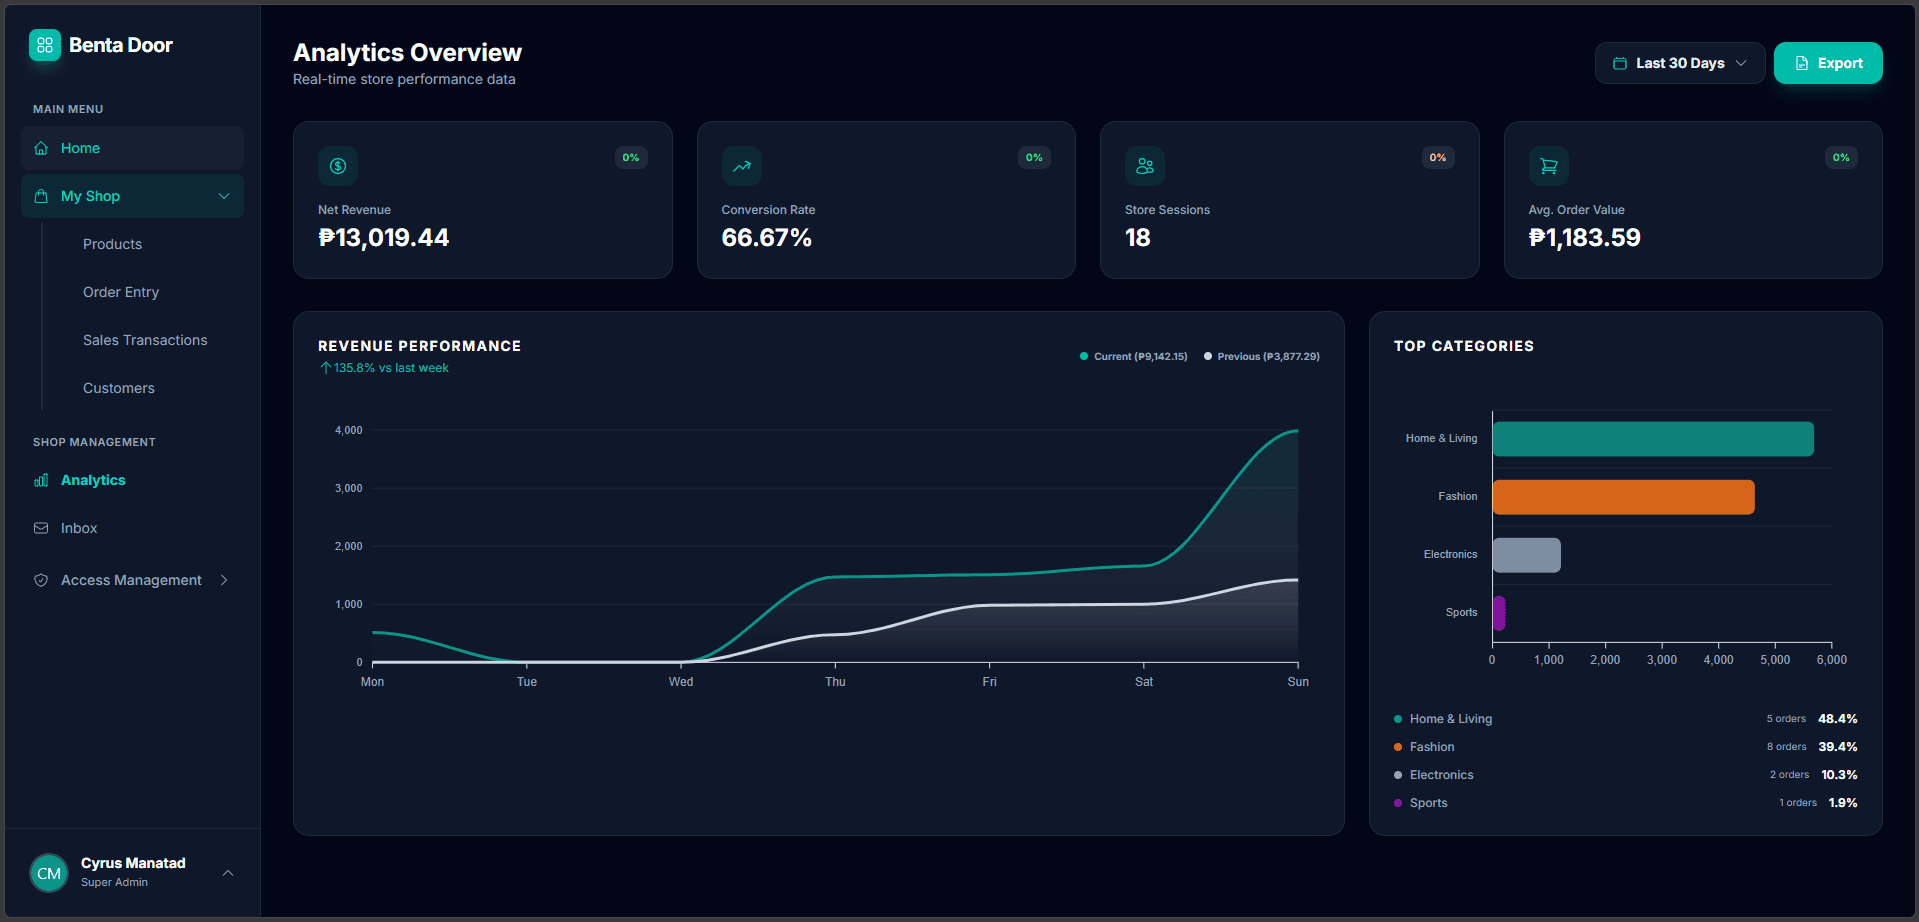
Task: Click the My Shop bag icon
Action: 41,196
